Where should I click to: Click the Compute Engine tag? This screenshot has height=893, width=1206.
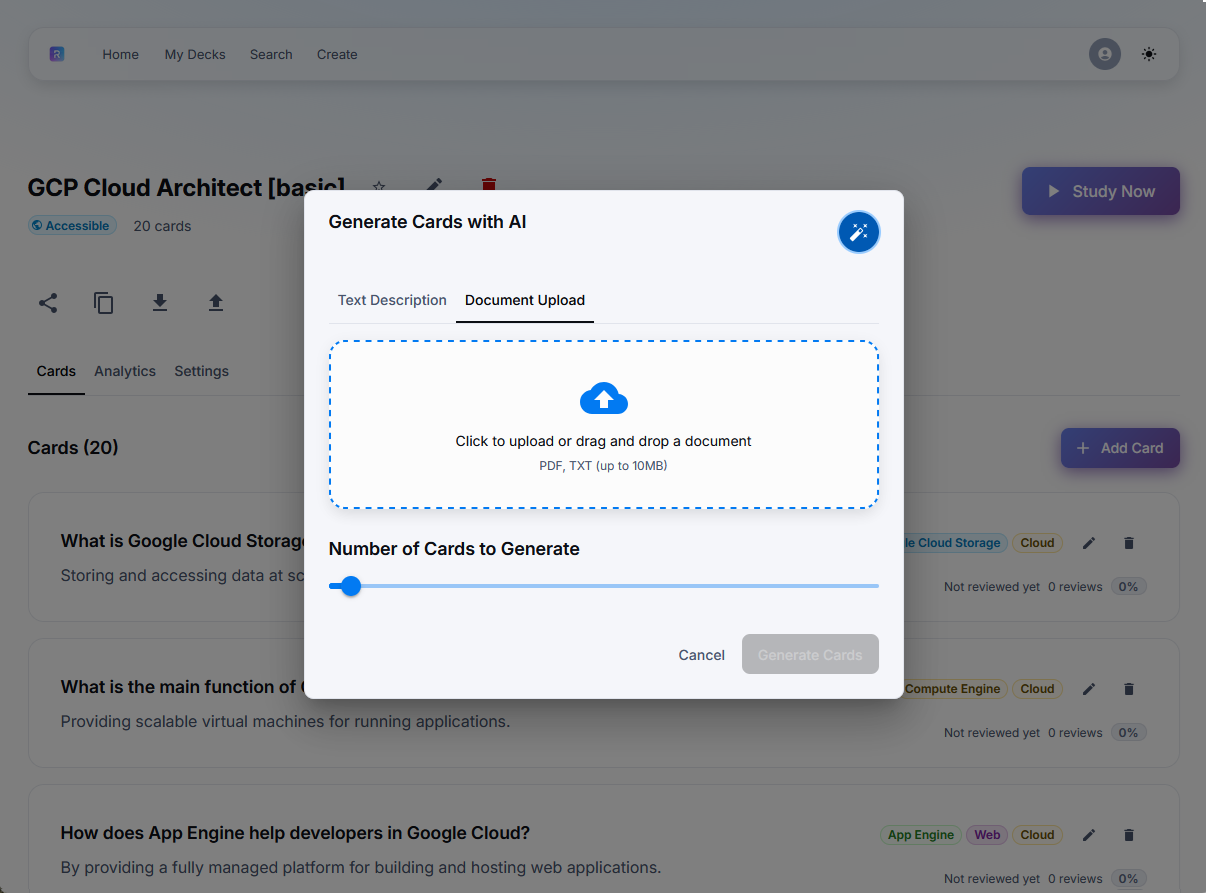[x=952, y=689]
